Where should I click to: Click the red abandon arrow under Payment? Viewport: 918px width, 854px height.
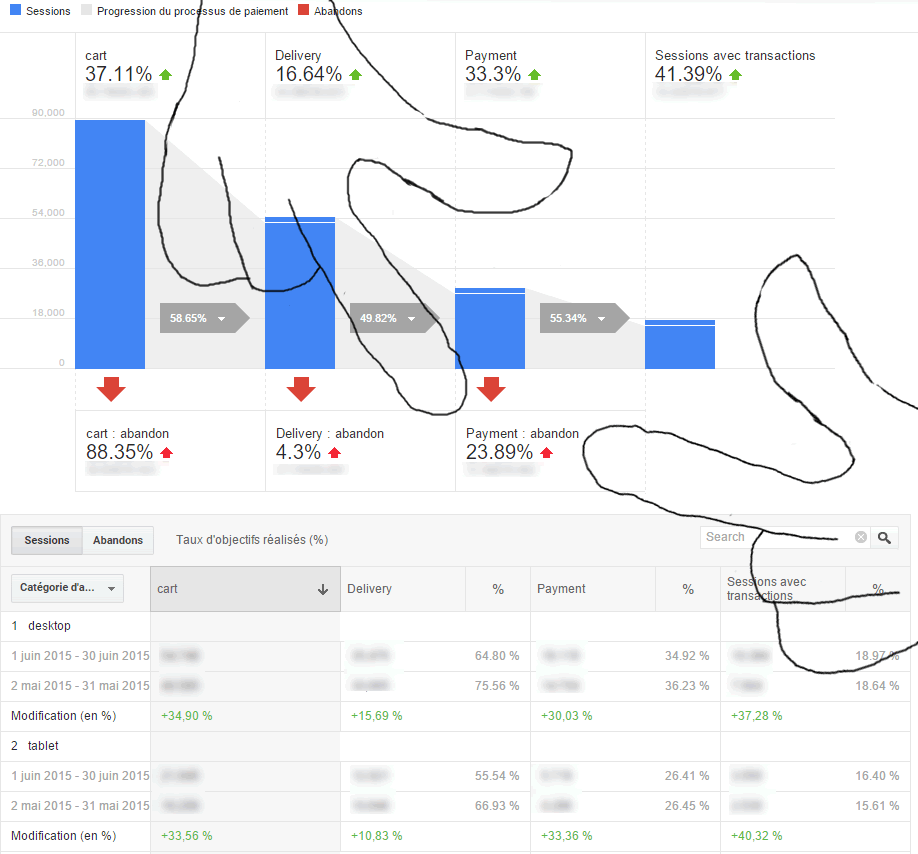click(490, 389)
